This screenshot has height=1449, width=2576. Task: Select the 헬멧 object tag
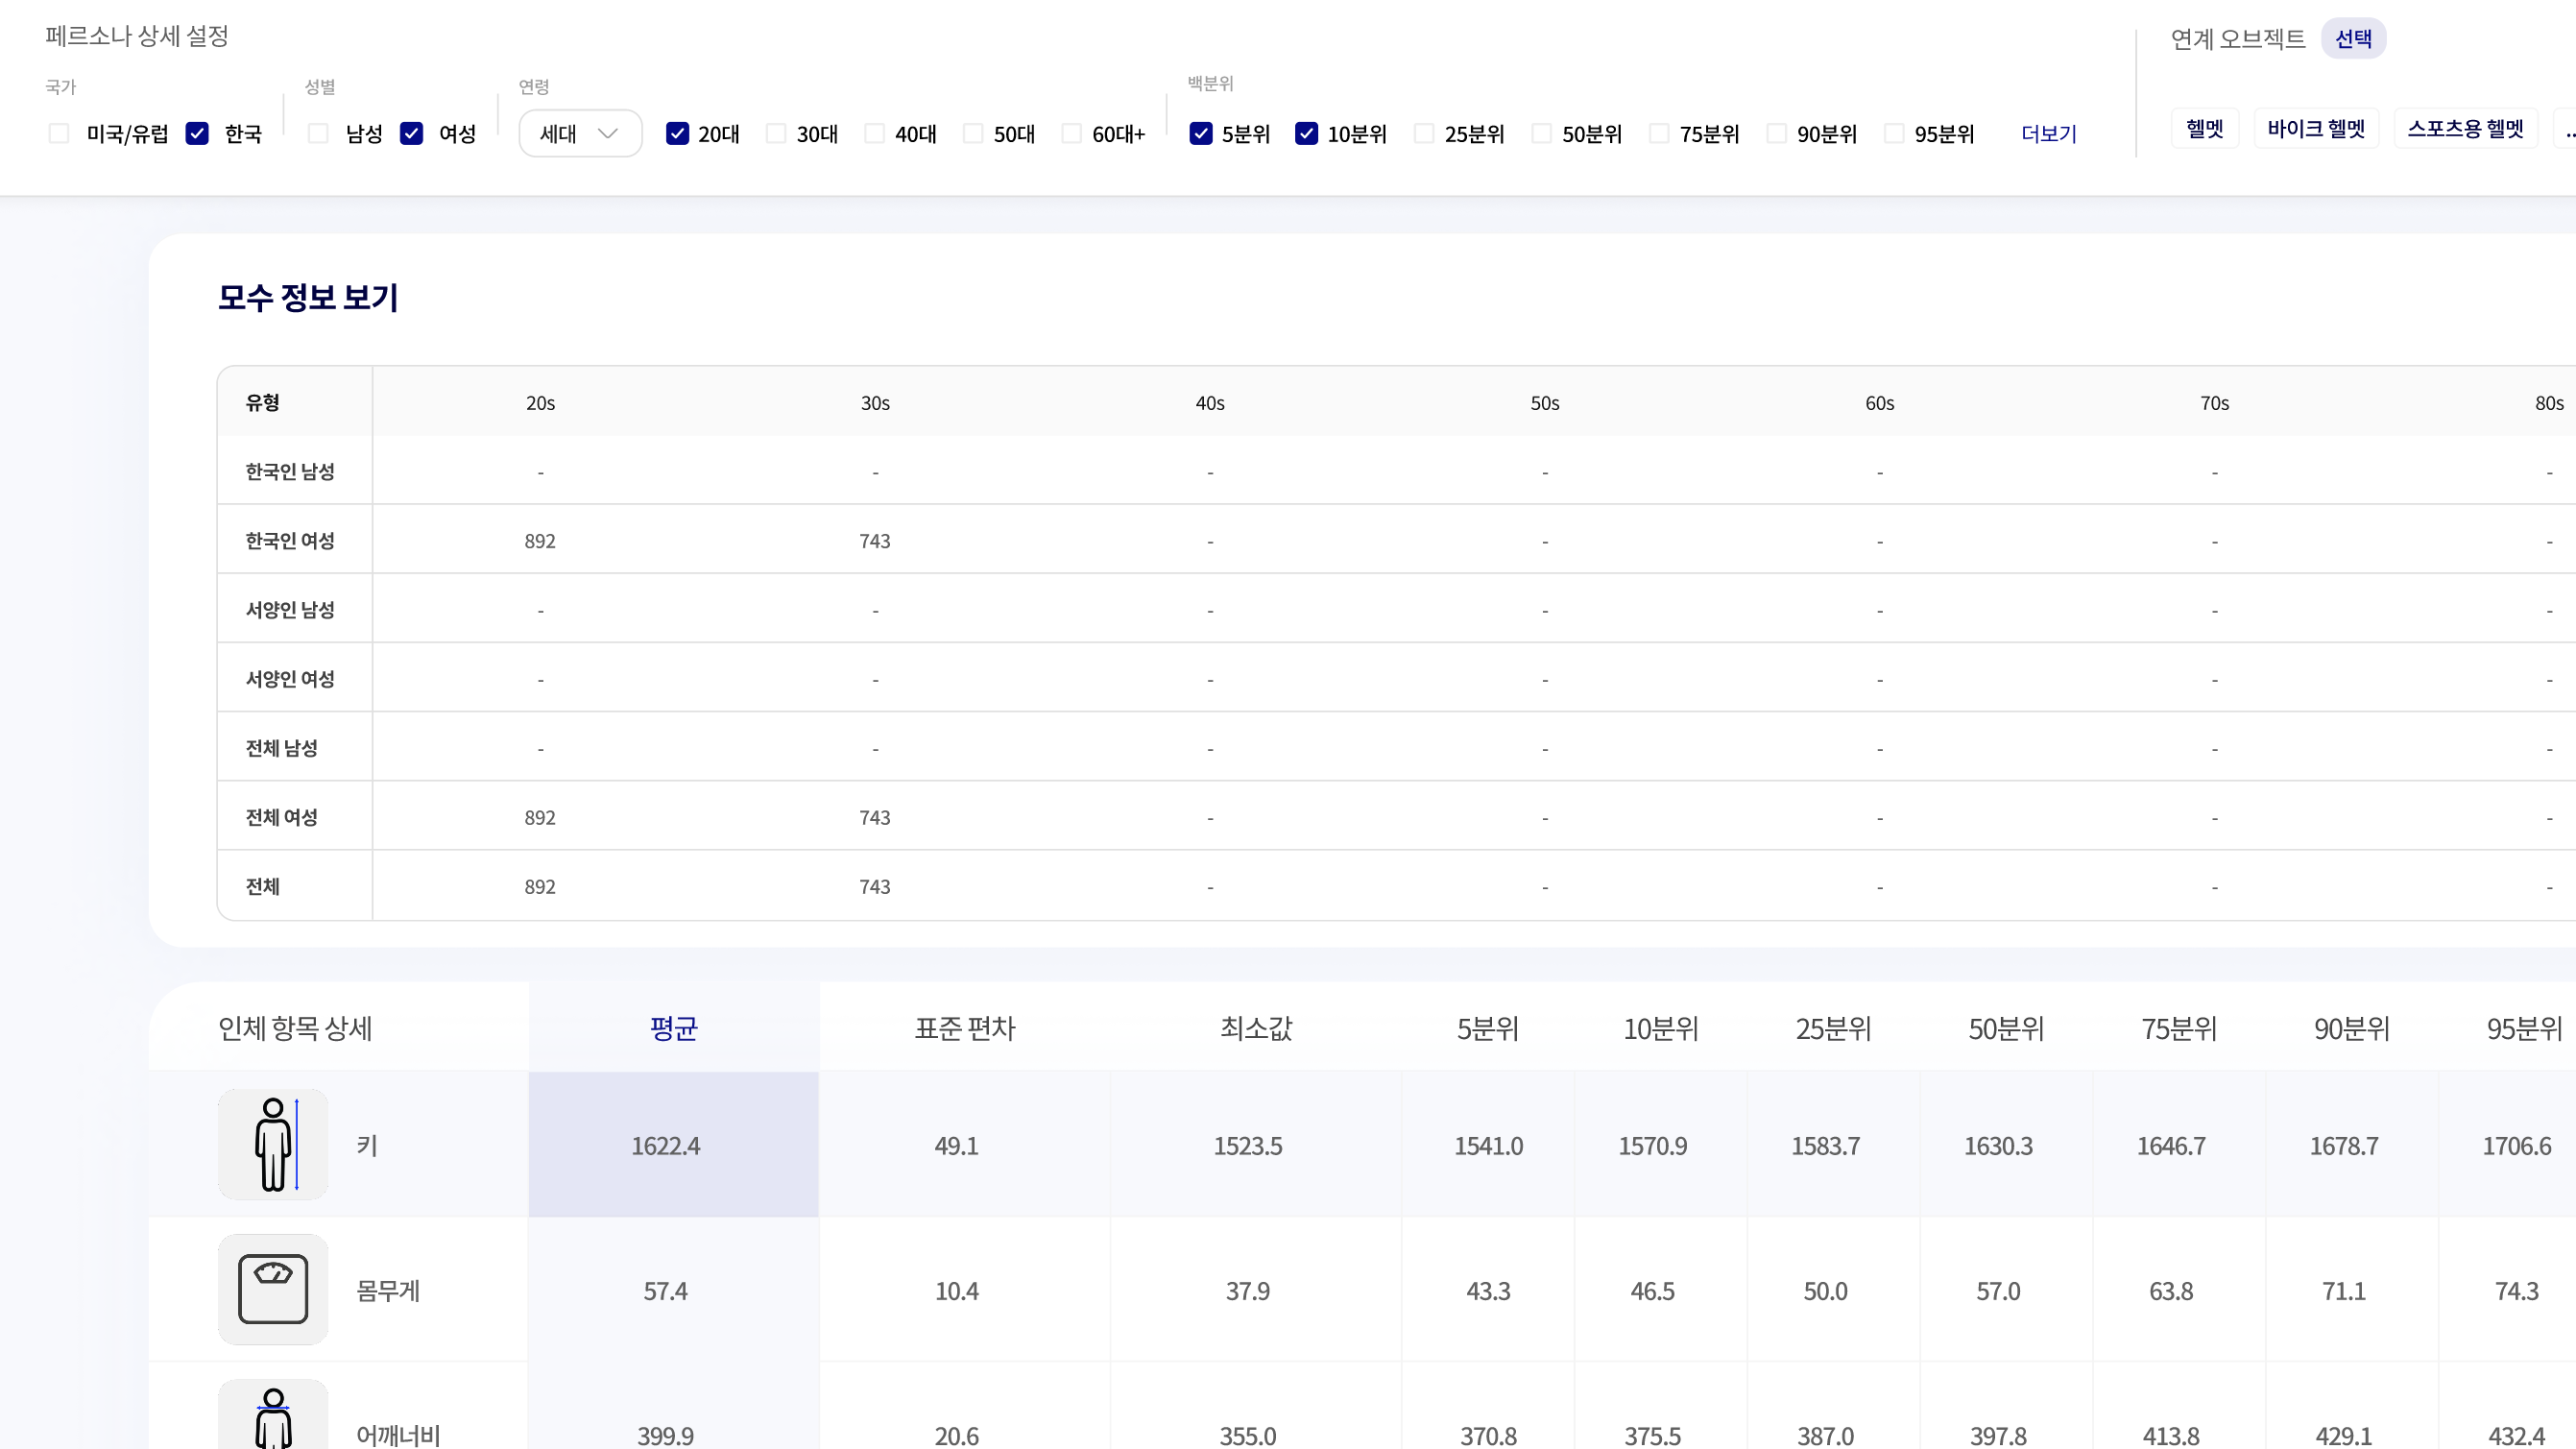2204,129
